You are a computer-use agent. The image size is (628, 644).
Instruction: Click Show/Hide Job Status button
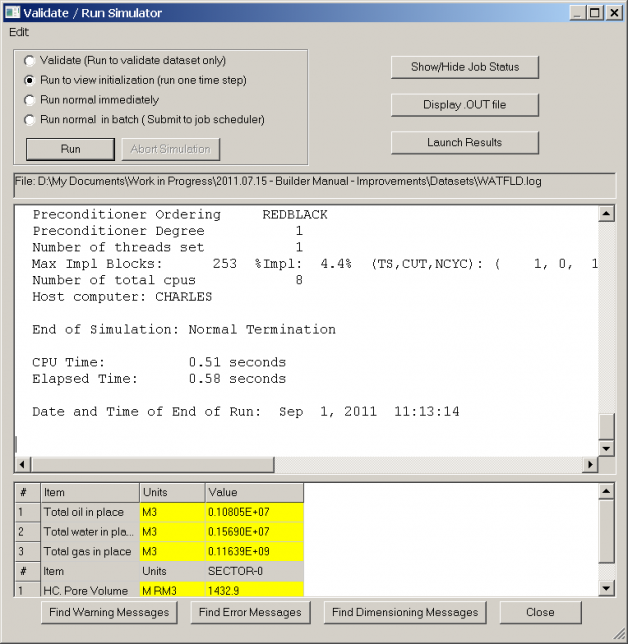click(x=464, y=67)
